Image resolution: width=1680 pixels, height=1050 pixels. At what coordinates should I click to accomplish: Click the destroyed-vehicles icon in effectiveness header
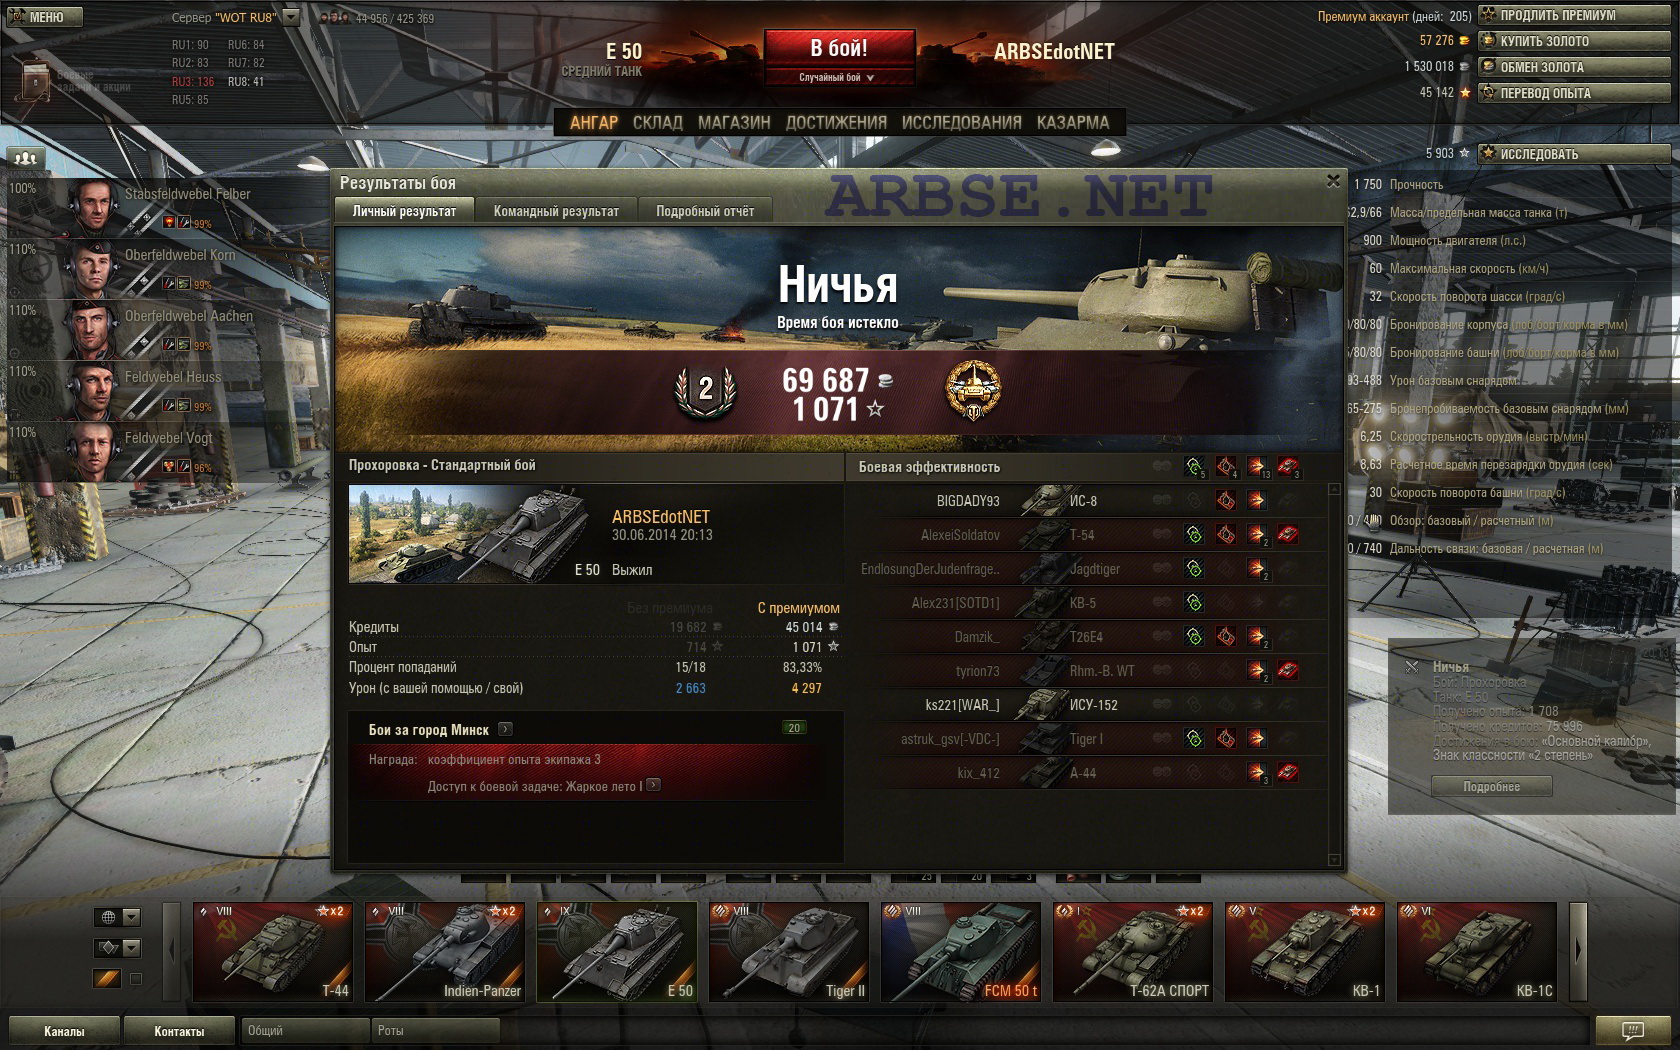tap(1288, 467)
